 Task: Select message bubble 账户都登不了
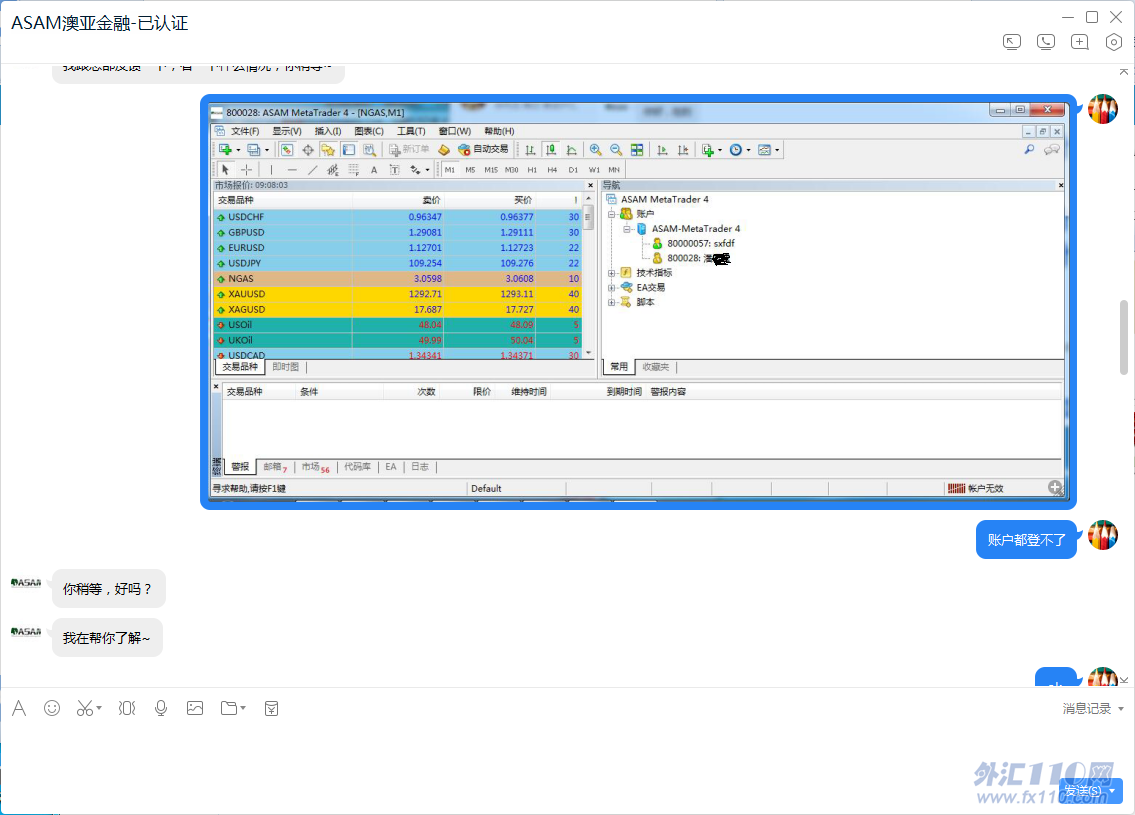tap(1026, 540)
